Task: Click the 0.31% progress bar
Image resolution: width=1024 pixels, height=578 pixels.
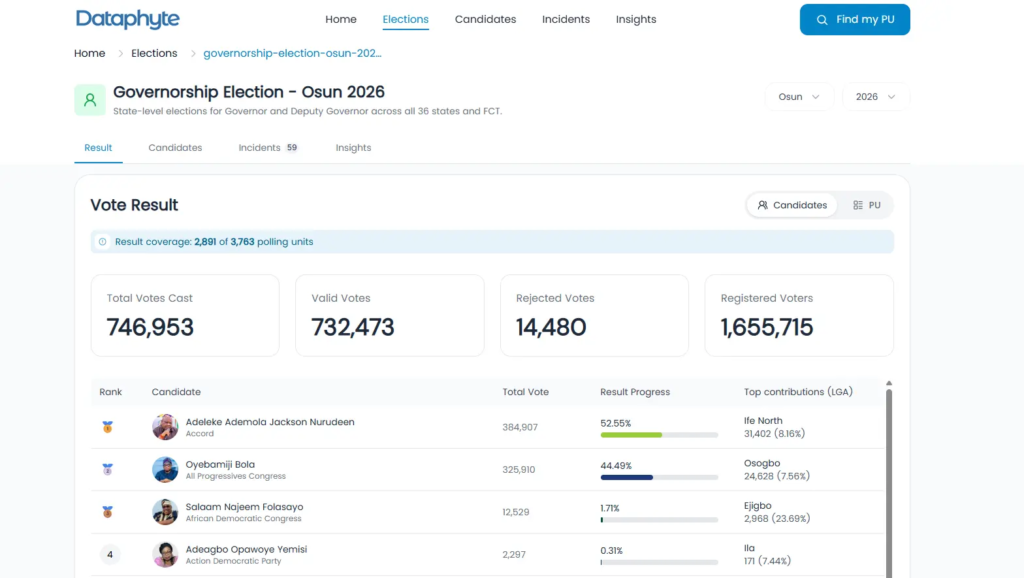Action: coord(659,562)
